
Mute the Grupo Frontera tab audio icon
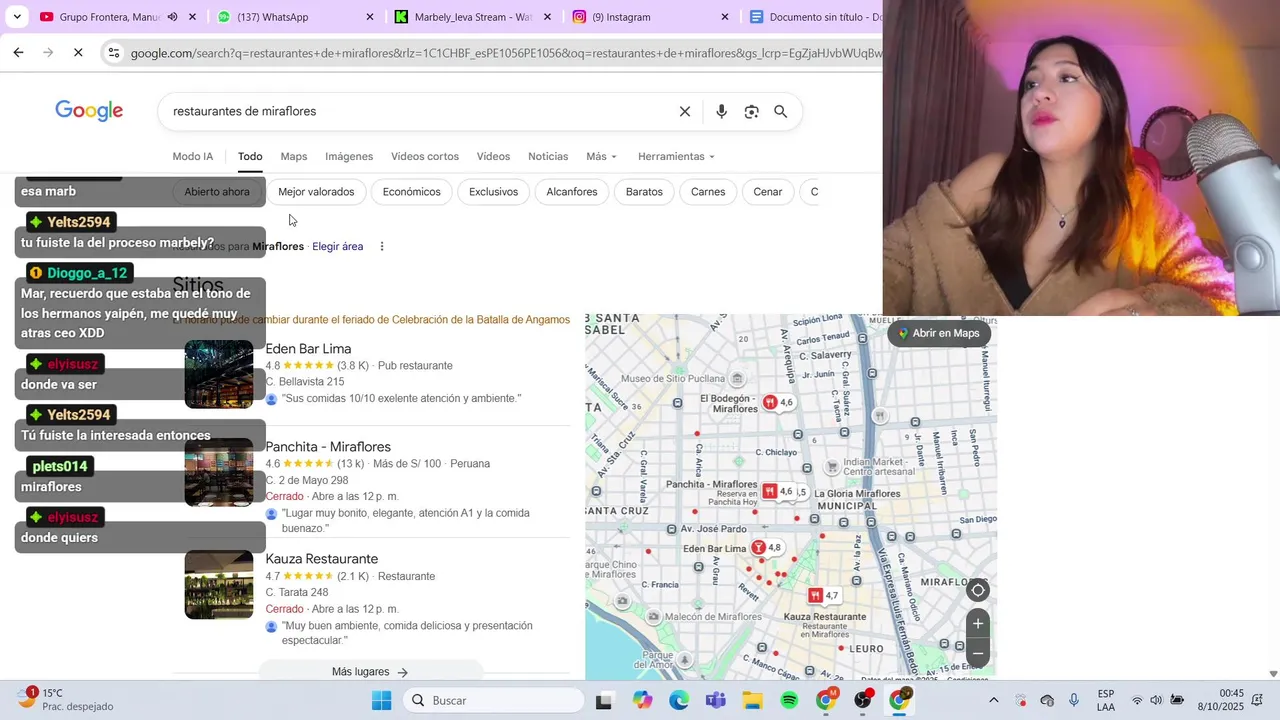click(x=172, y=17)
